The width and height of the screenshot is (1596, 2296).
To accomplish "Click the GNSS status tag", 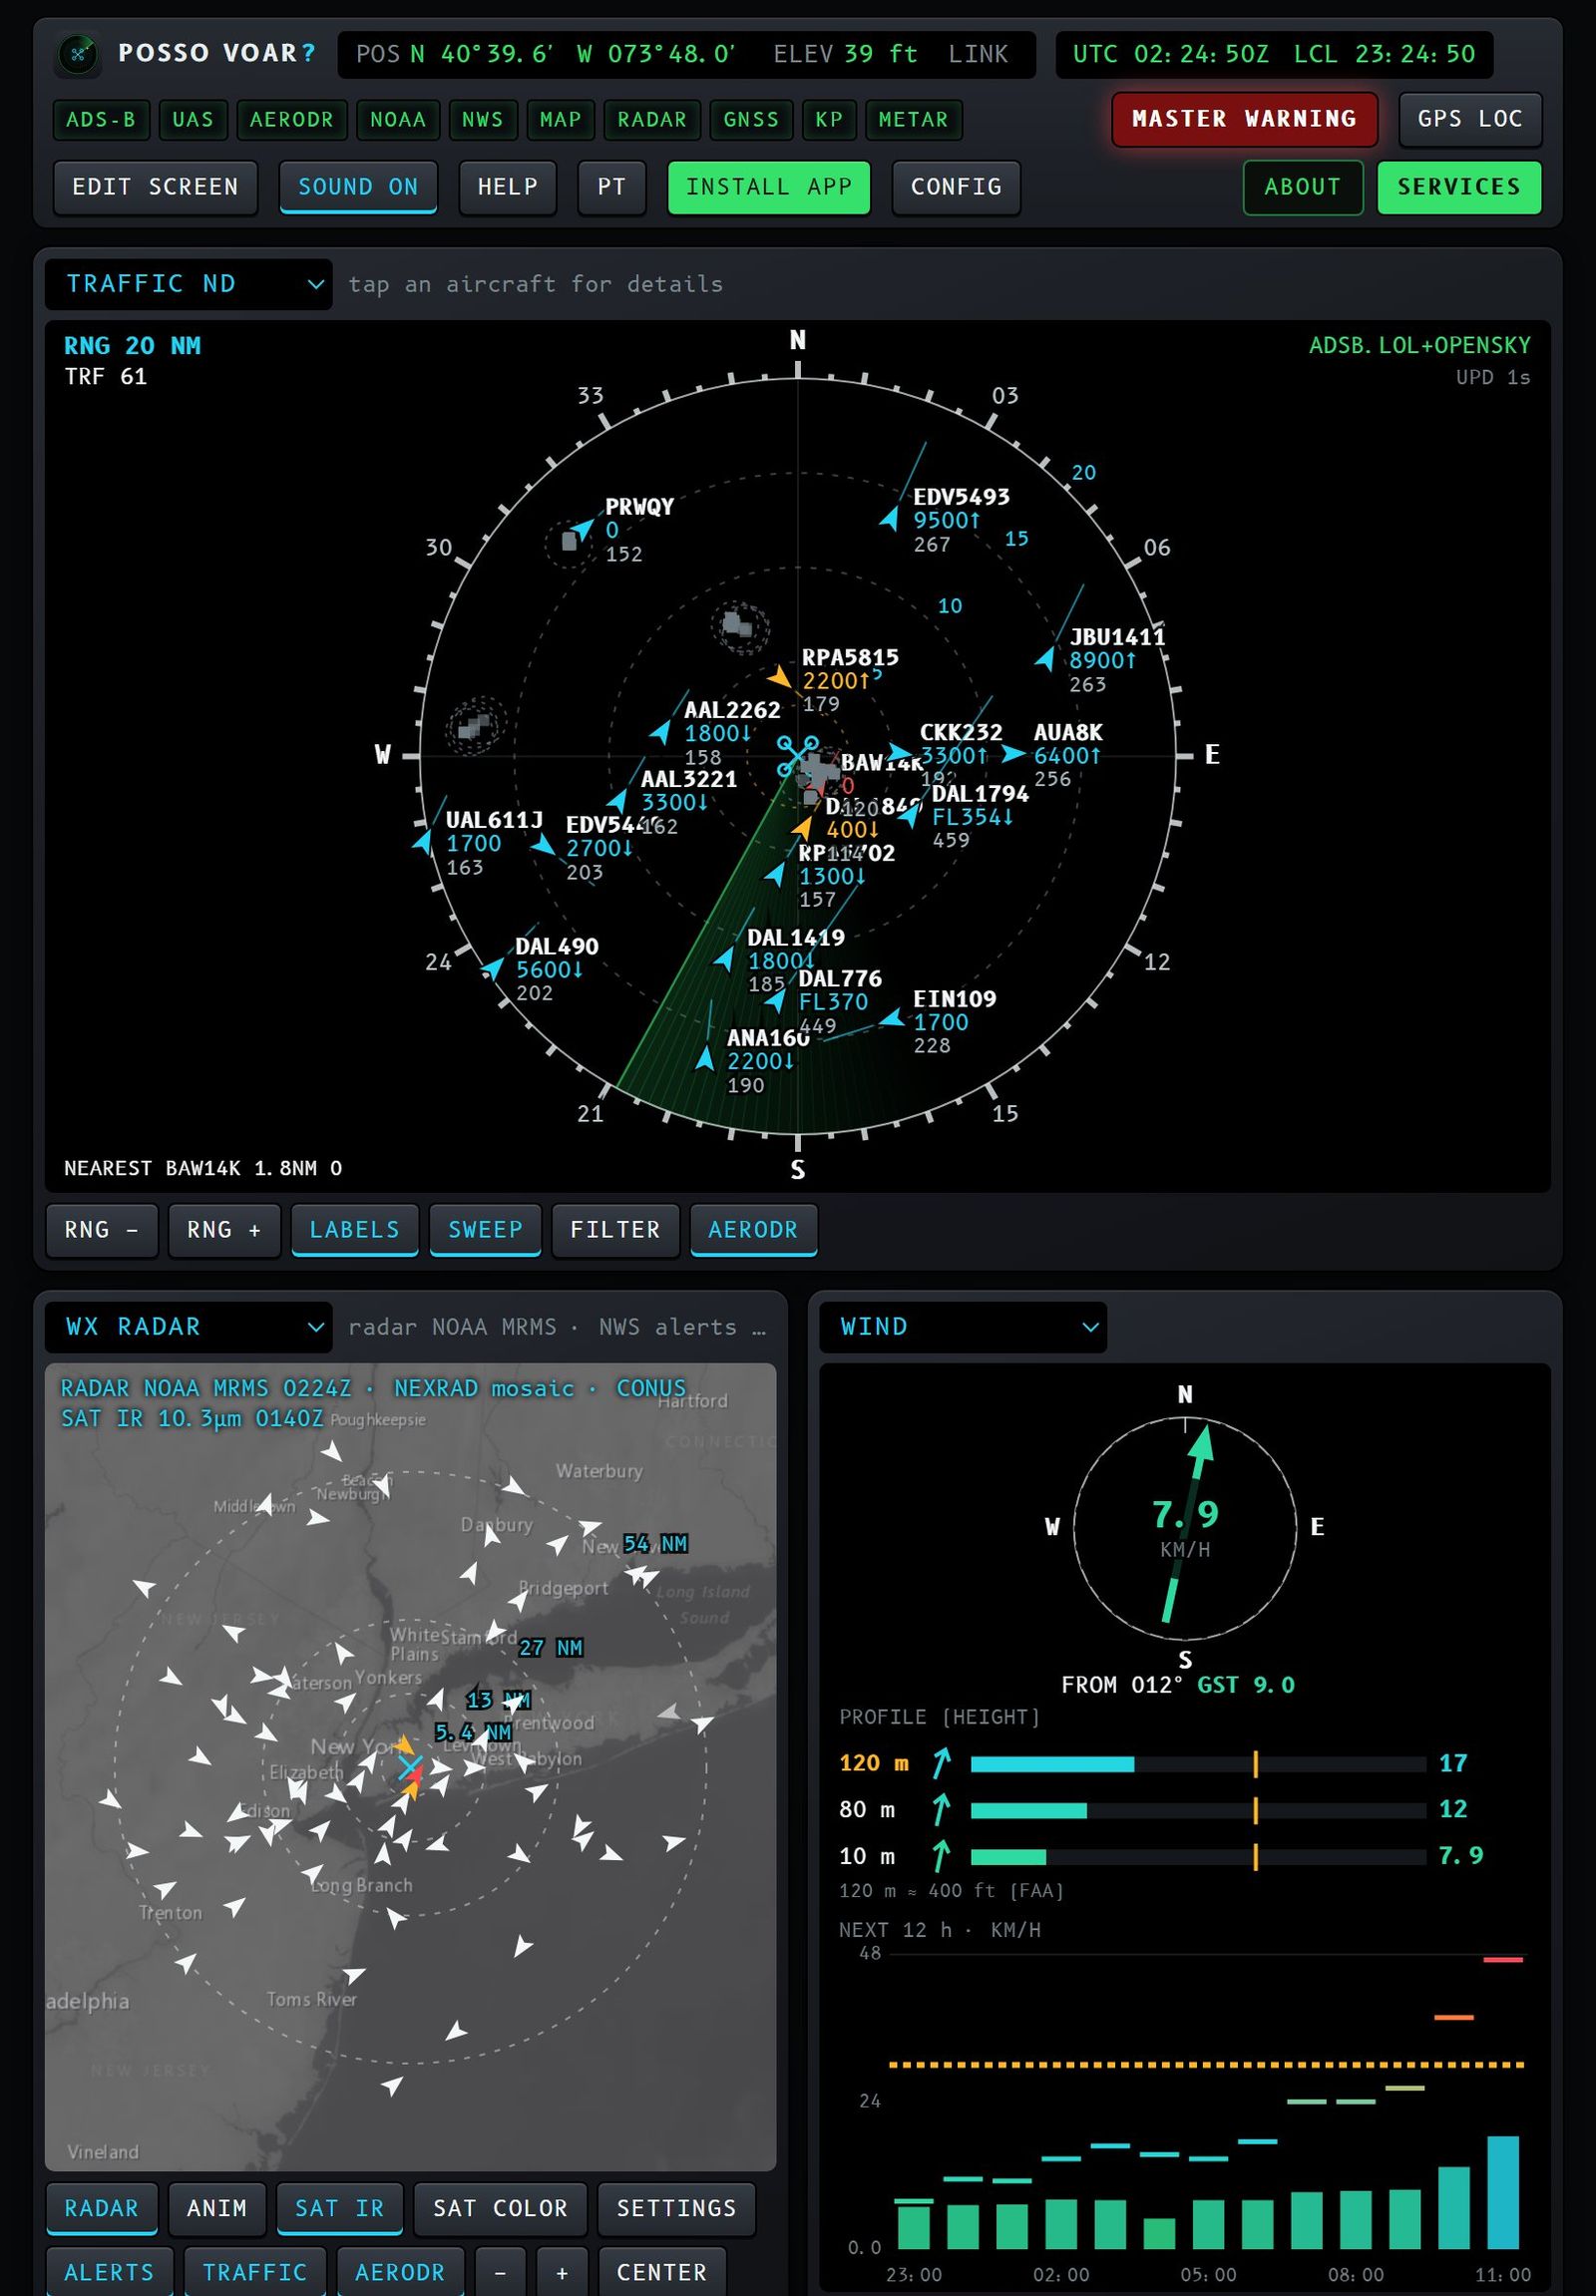I will [x=751, y=120].
